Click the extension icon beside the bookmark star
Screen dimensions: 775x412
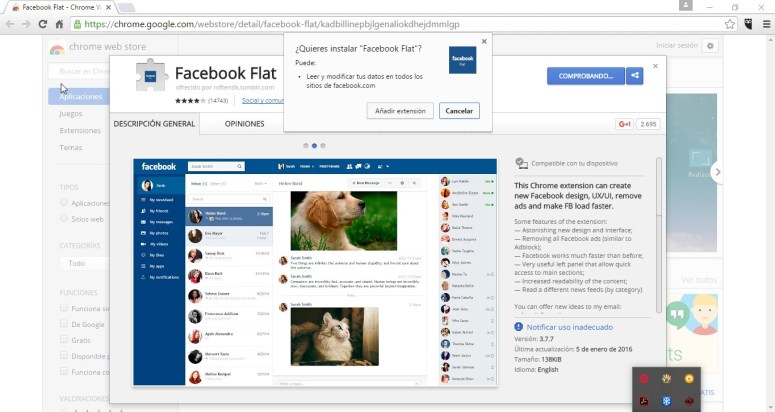point(748,24)
